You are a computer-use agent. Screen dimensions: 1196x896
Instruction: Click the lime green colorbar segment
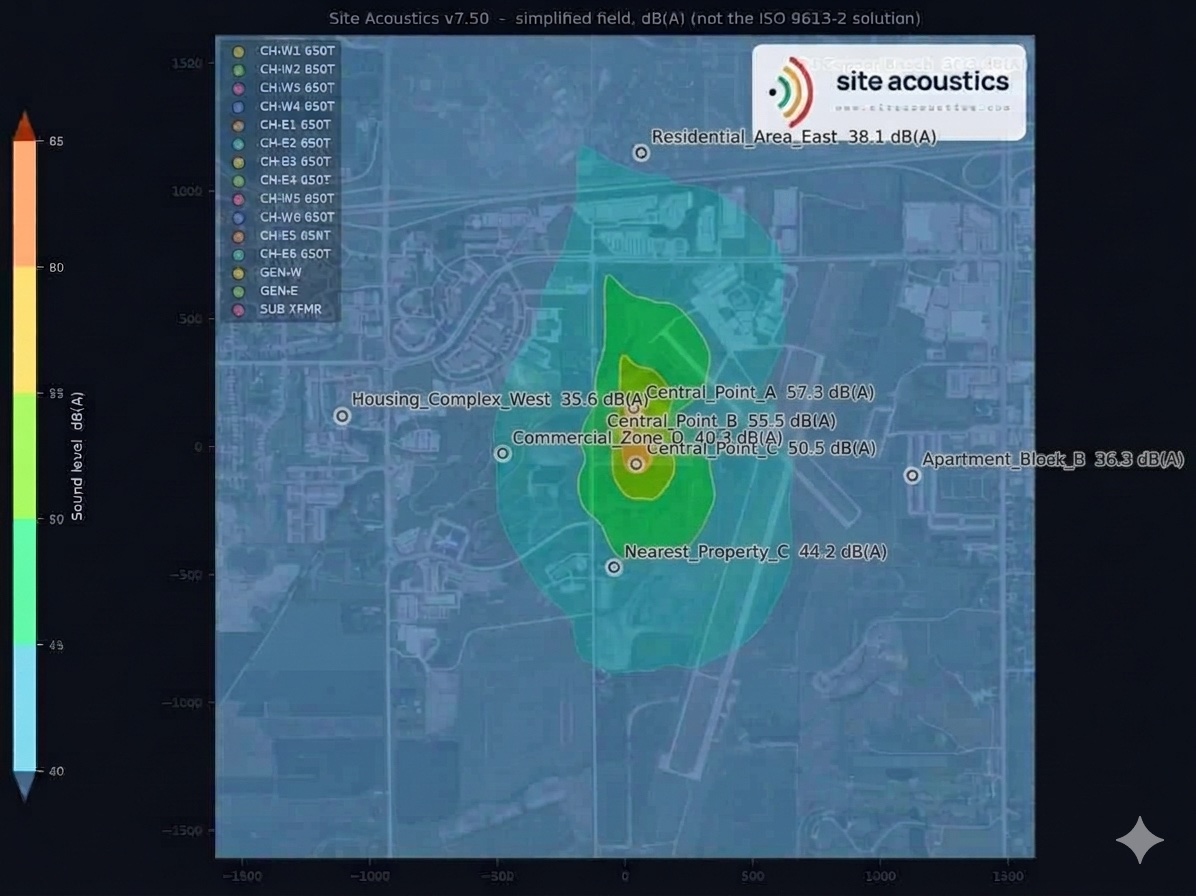click(x=24, y=457)
